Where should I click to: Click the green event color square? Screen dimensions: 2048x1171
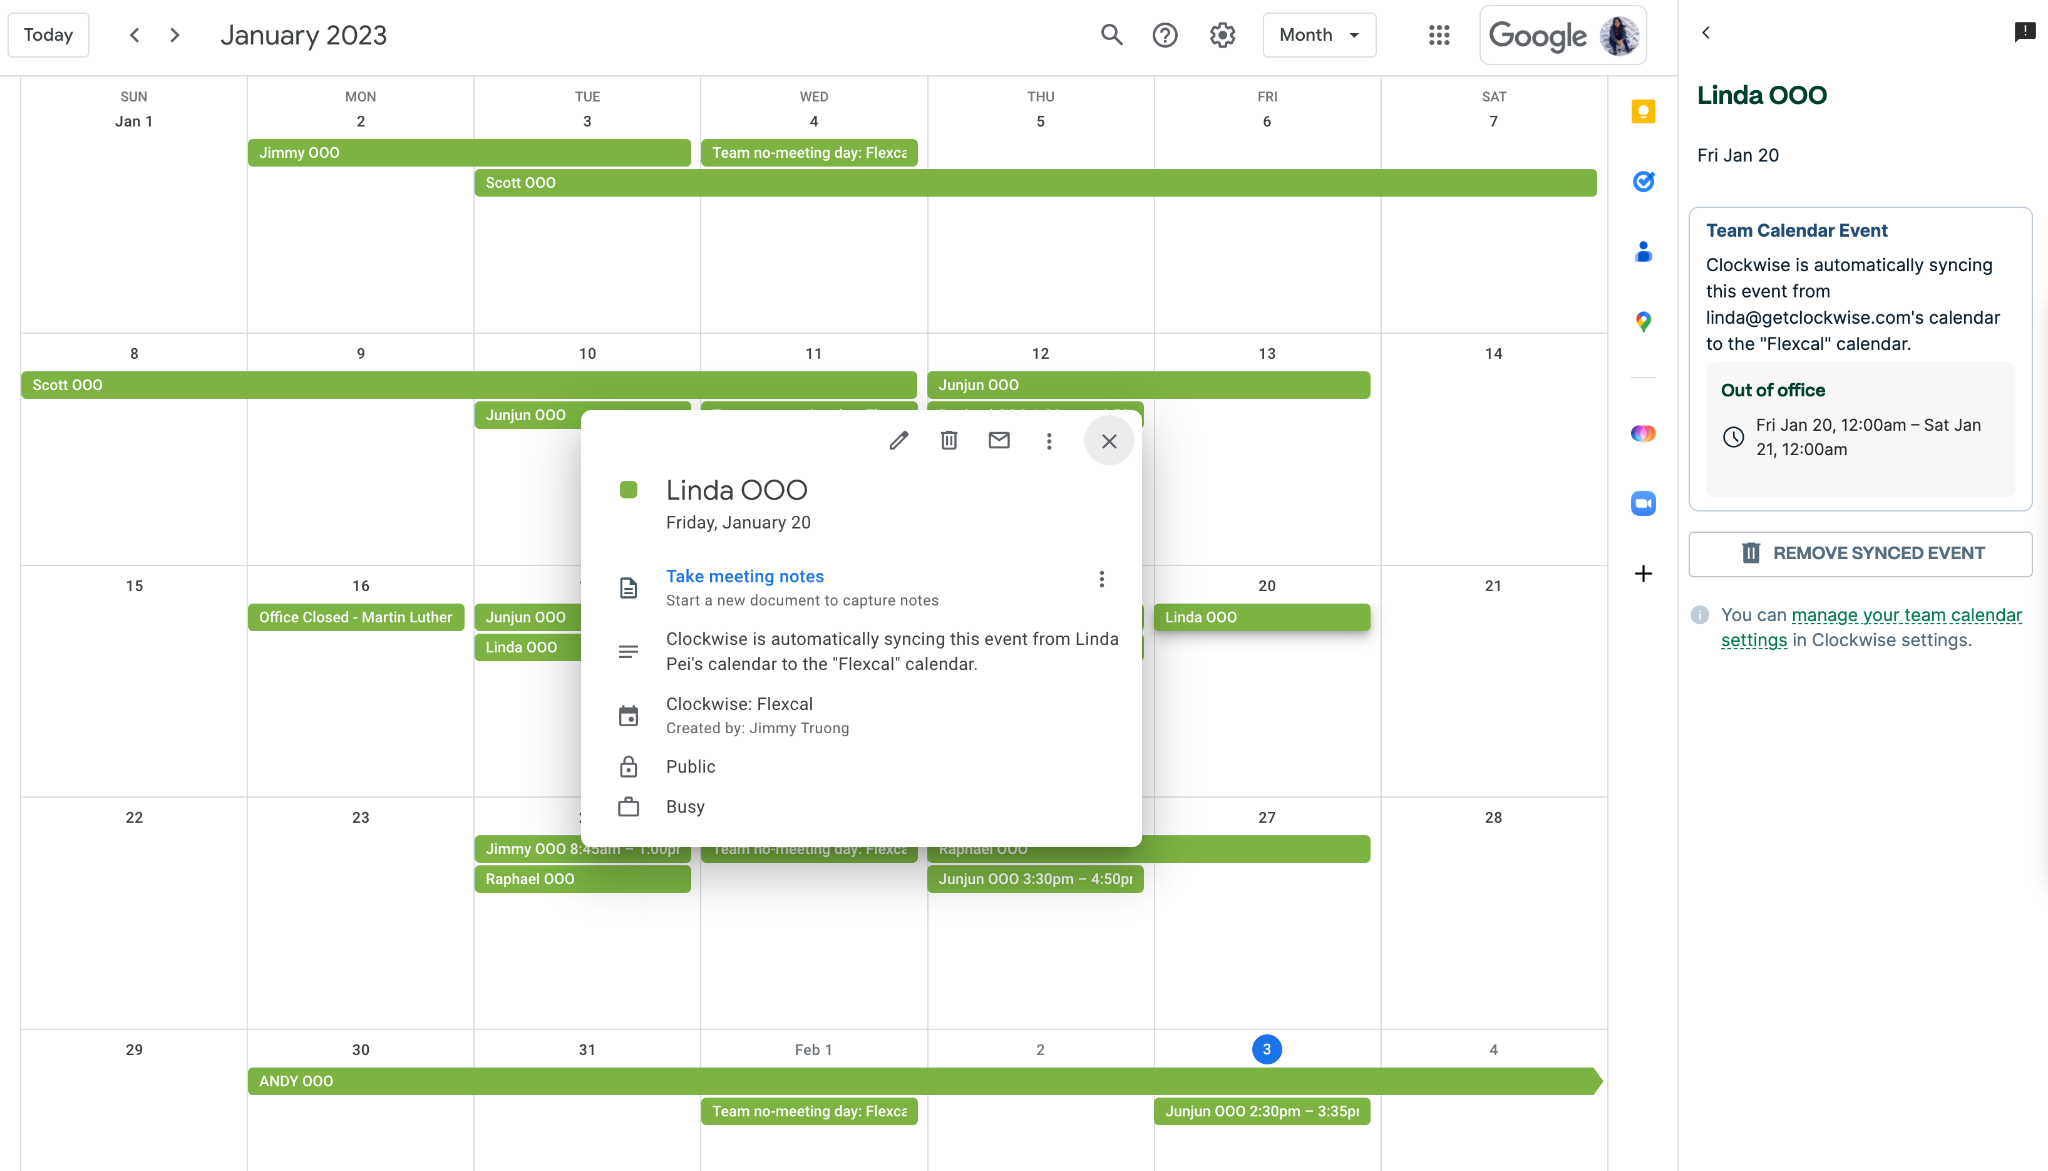tap(630, 489)
